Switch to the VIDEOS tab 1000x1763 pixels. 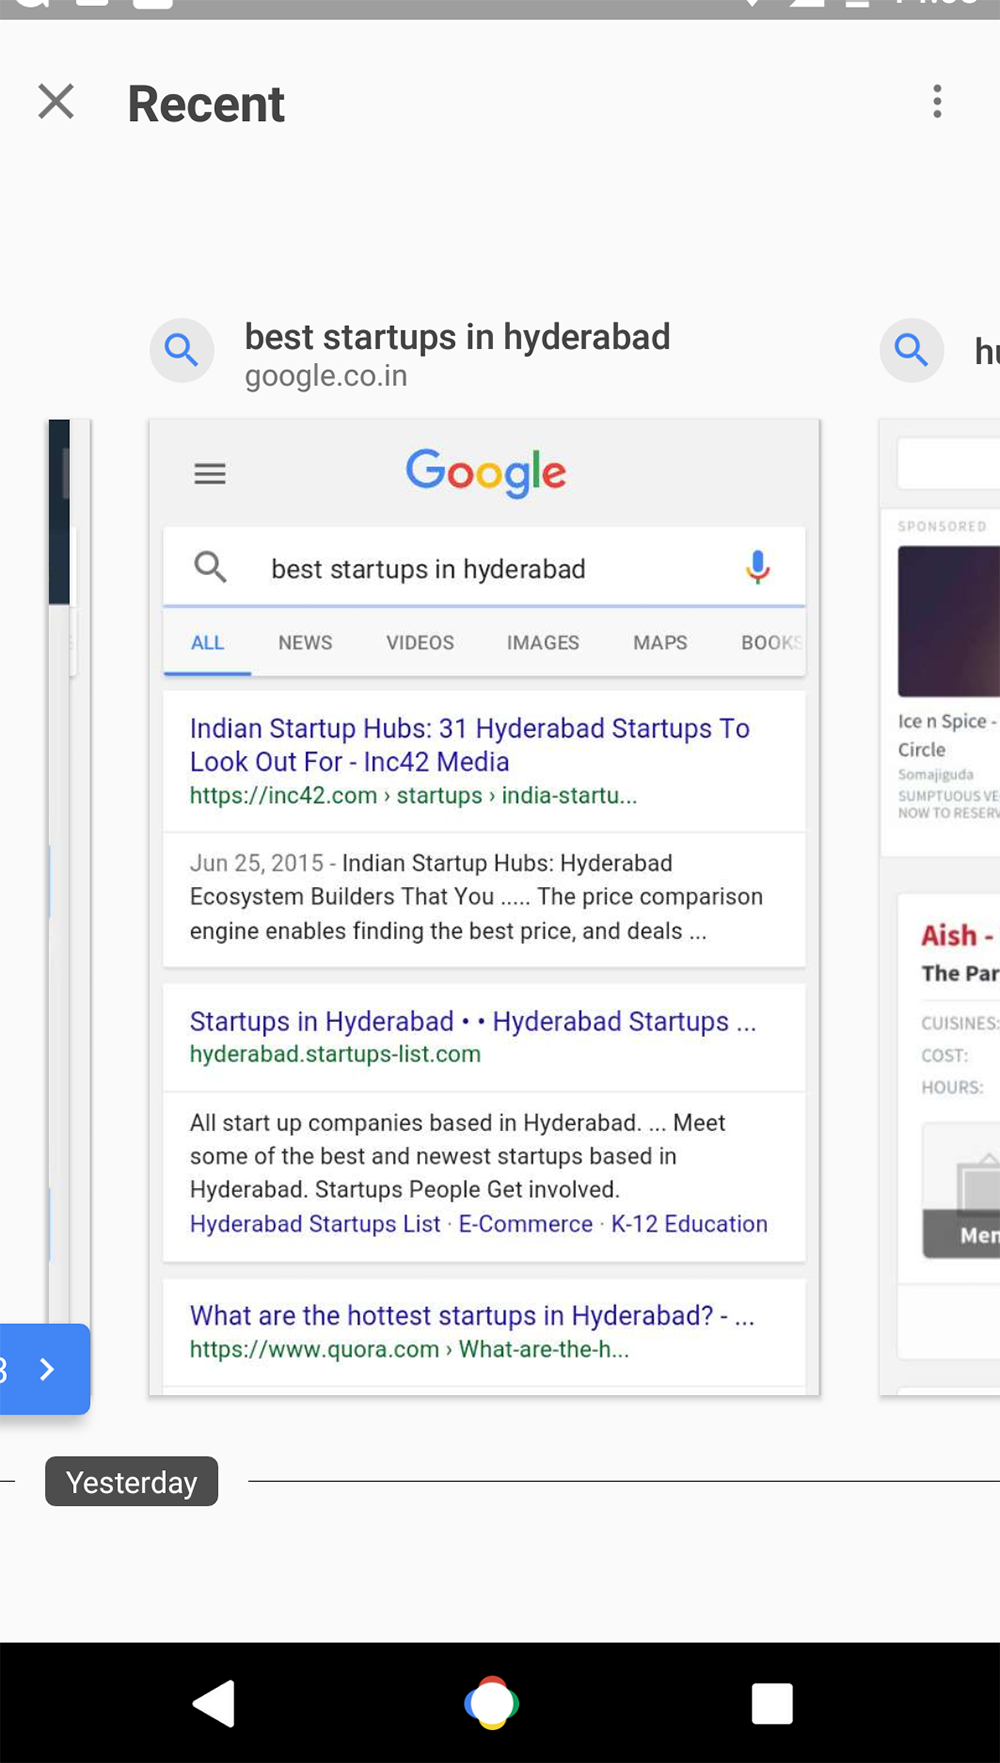click(420, 643)
